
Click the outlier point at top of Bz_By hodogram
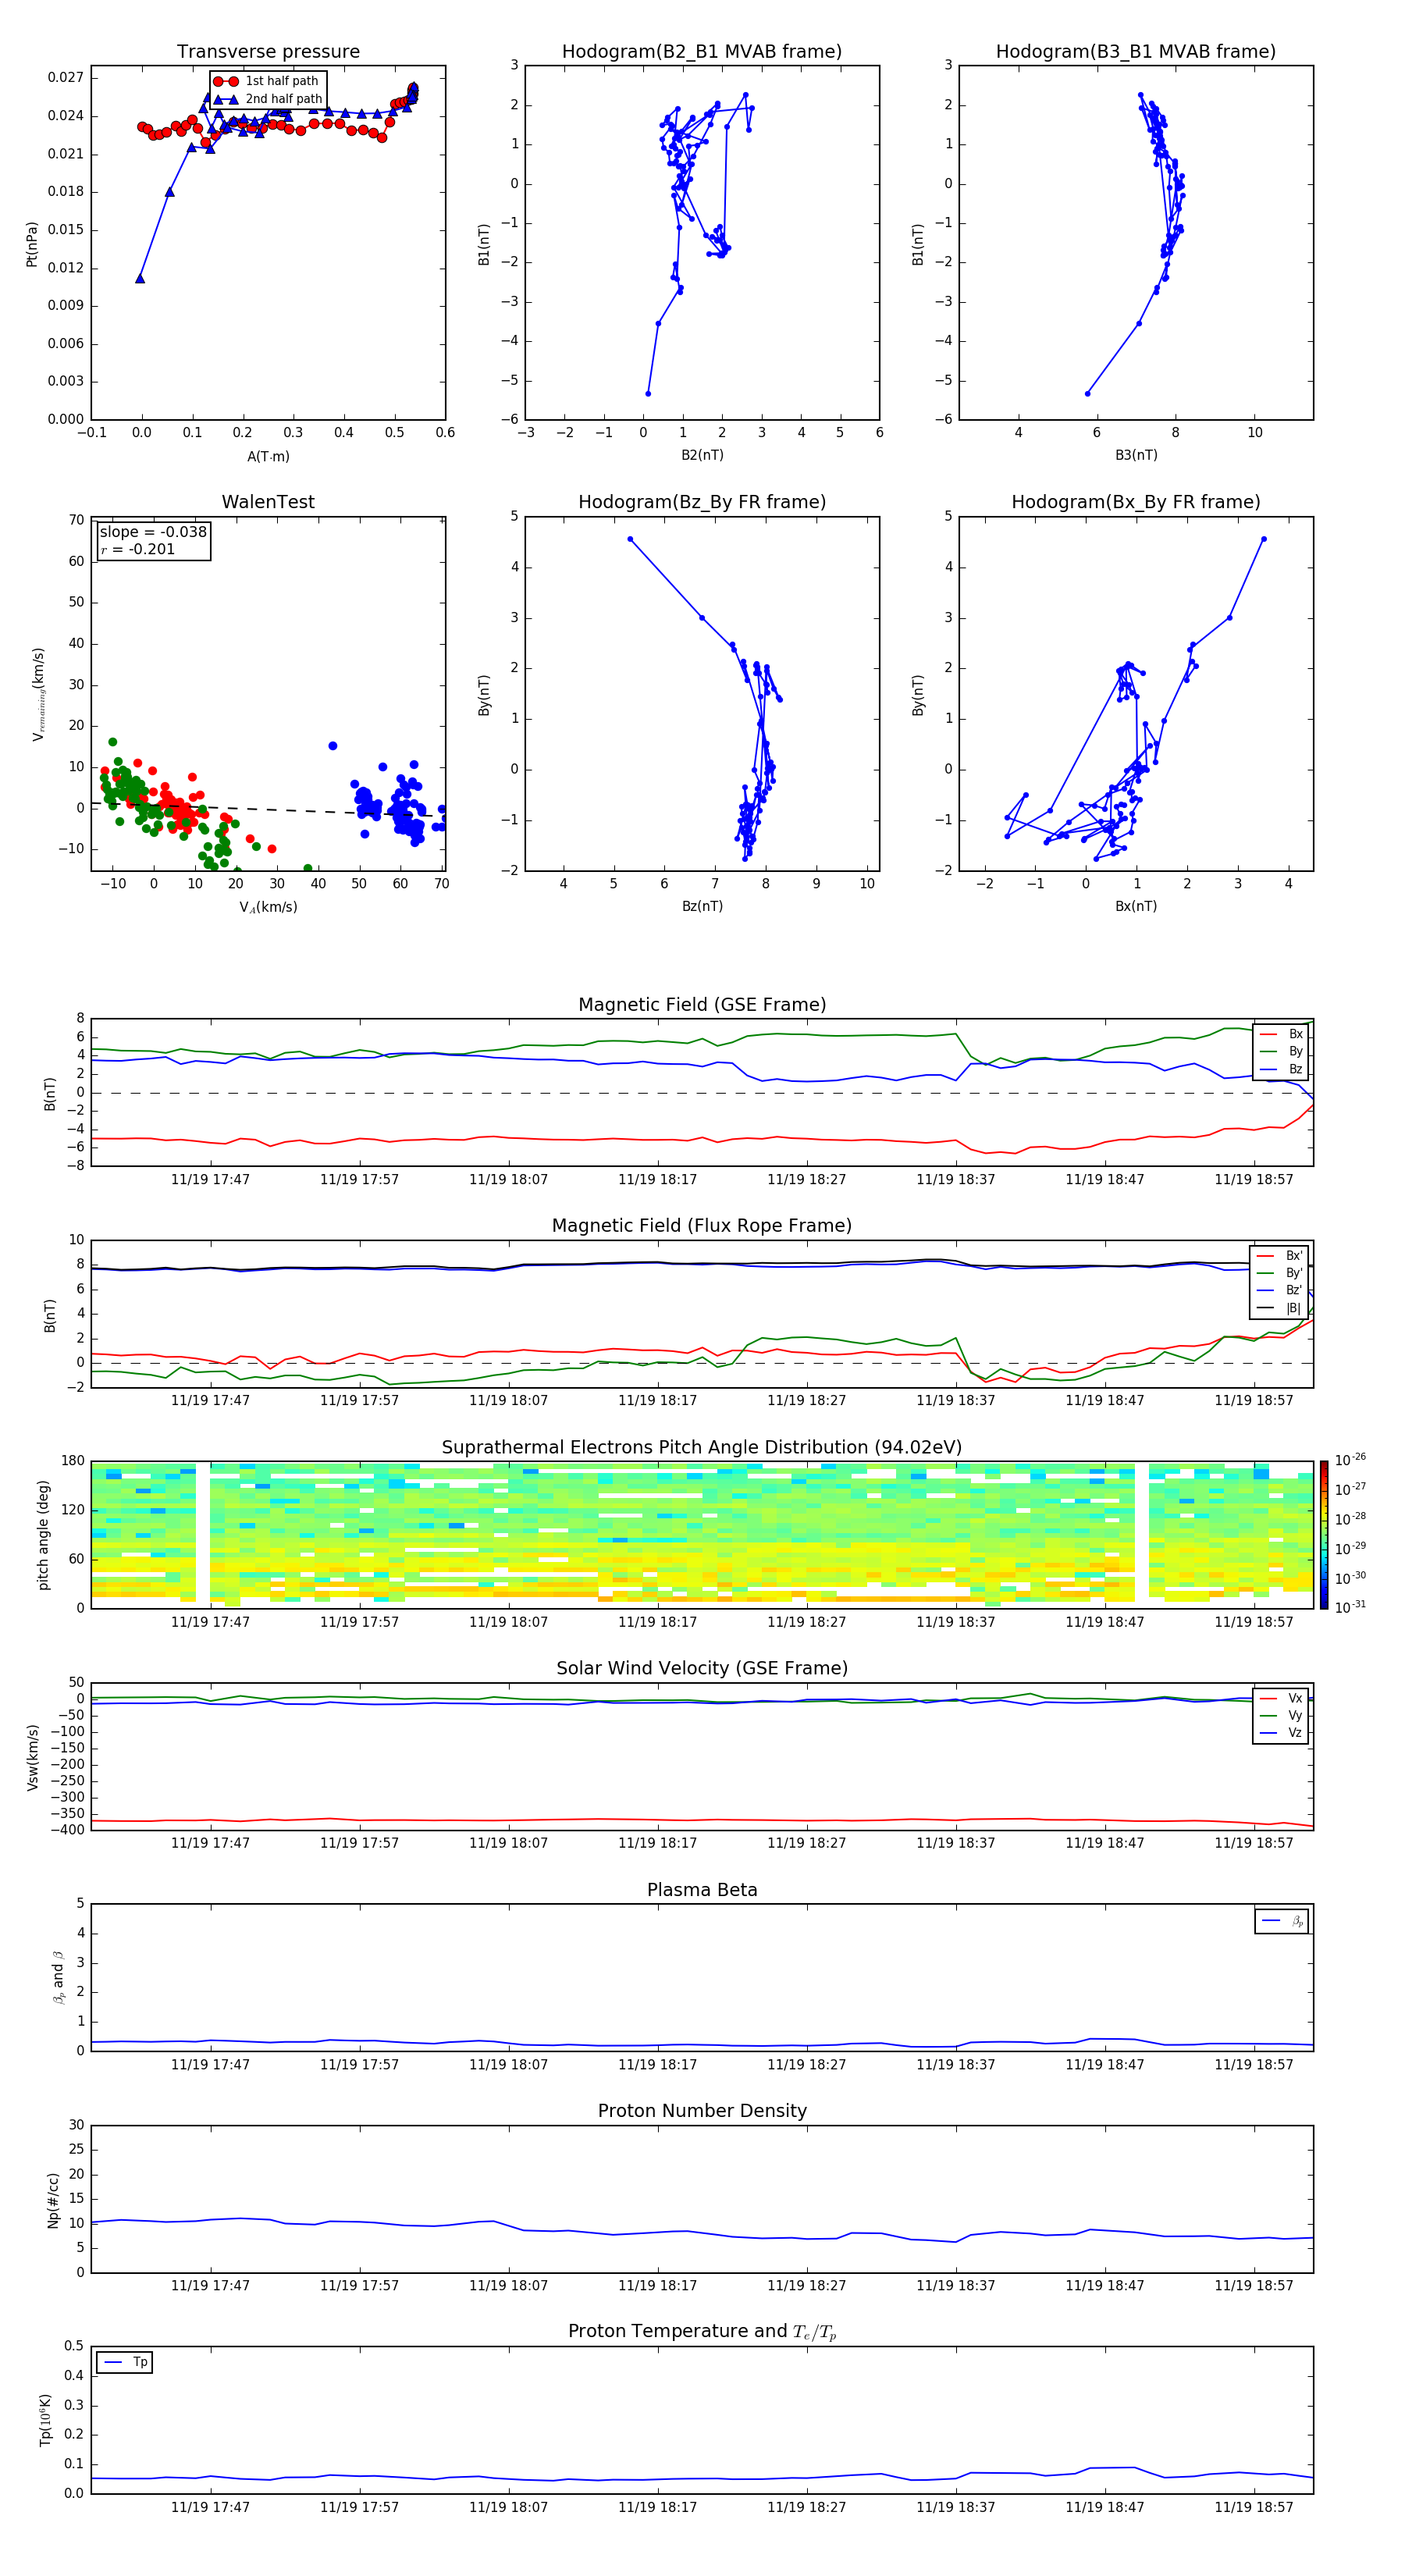tap(630, 539)
